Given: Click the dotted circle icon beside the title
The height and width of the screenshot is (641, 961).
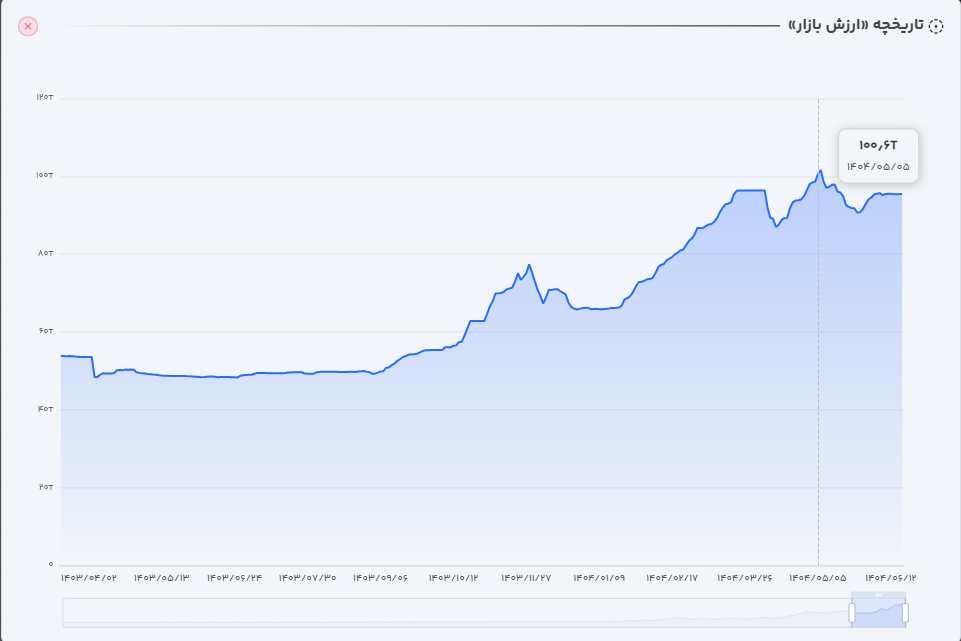Looking at the screenshot, I should pyautogui.click(x=936, y=26).
